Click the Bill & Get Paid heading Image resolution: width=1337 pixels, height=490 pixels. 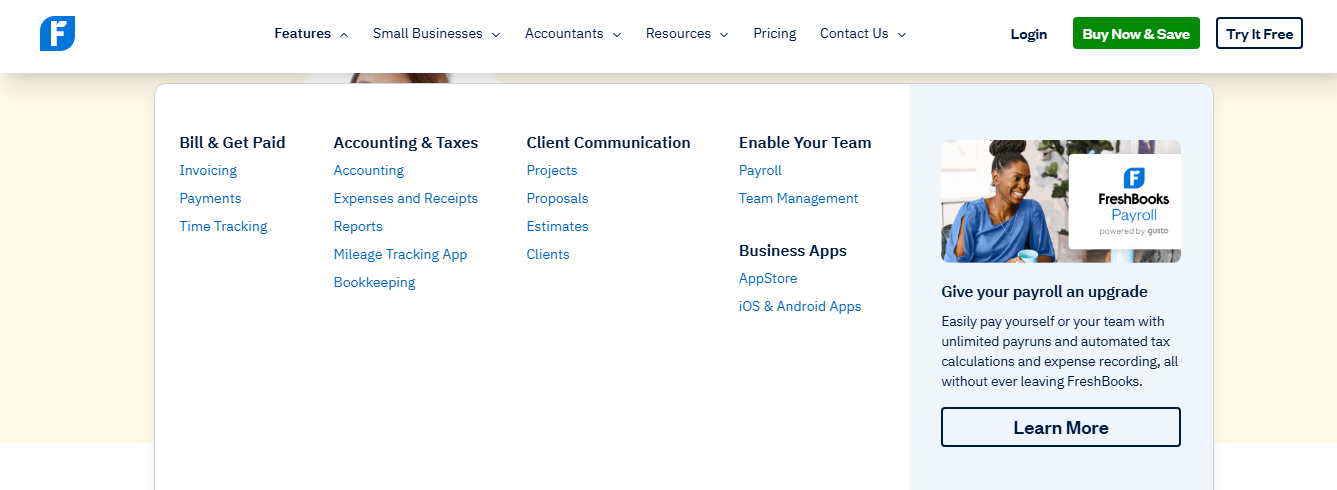click(x=232, y=142)
